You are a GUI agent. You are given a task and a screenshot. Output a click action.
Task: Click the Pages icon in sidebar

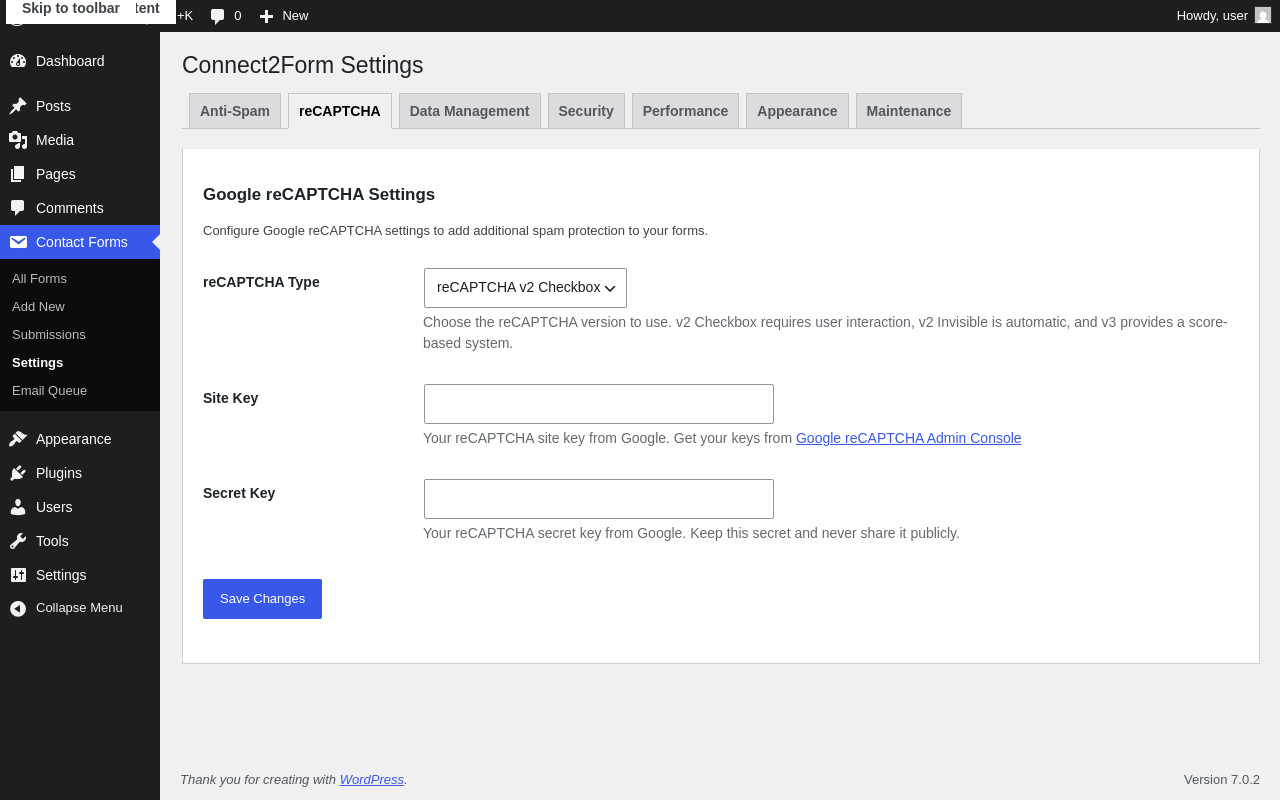(18, 174)
